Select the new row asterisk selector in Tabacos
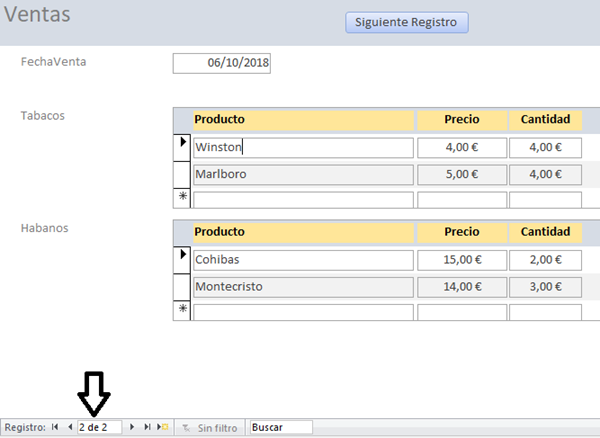The image size is (600, 438). [x=182, y=198]
